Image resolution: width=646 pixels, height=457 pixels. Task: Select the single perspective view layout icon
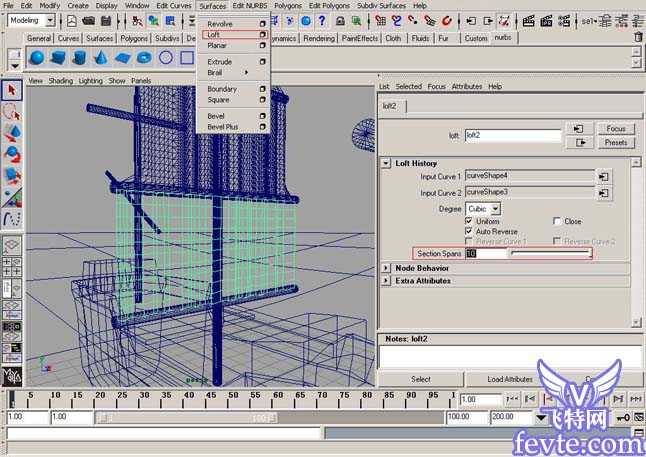tap(12, 246)
